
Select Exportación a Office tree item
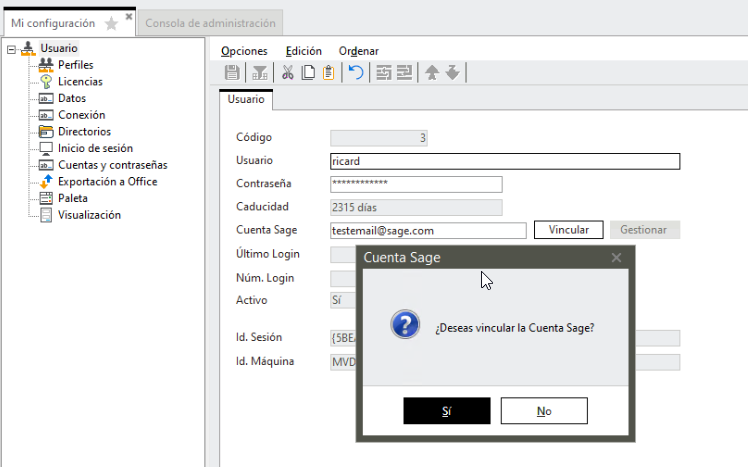(107, 182)
